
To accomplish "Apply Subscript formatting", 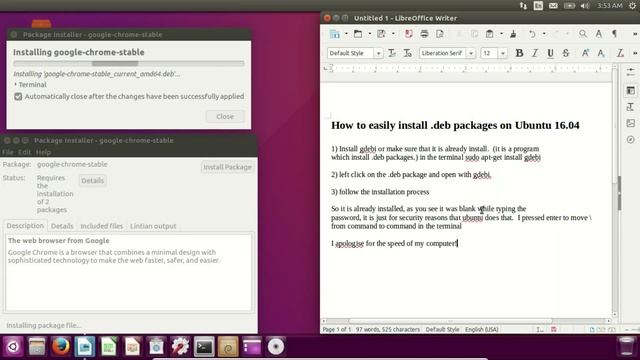I will pos(601,53).
